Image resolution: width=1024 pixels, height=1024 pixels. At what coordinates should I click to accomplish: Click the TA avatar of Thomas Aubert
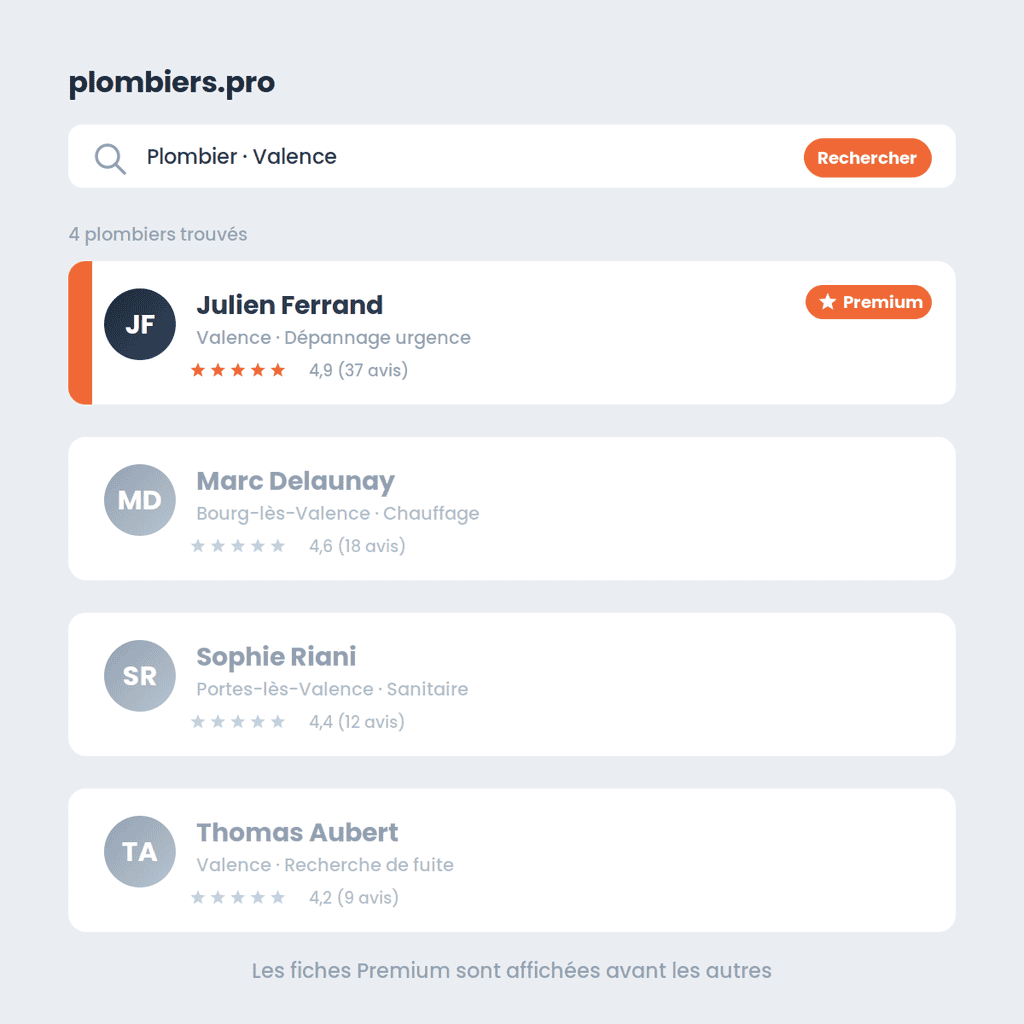pyautogui.click(x=140, y=851)
